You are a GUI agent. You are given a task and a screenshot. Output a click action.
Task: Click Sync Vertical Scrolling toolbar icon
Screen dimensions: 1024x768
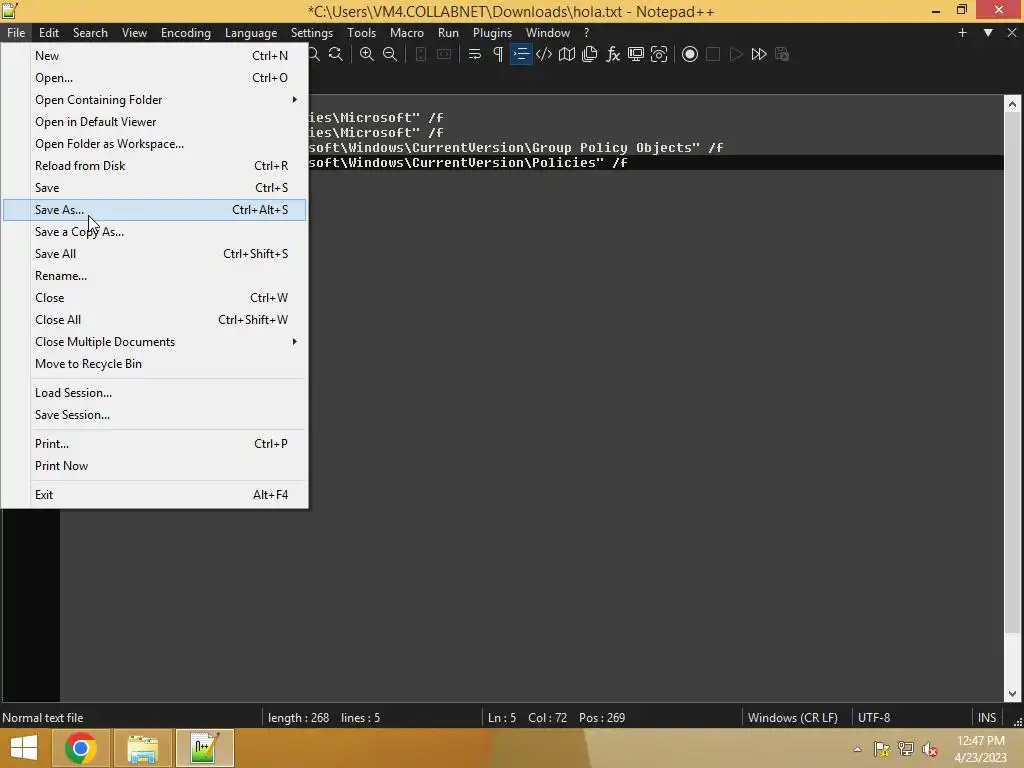(421, 54)
